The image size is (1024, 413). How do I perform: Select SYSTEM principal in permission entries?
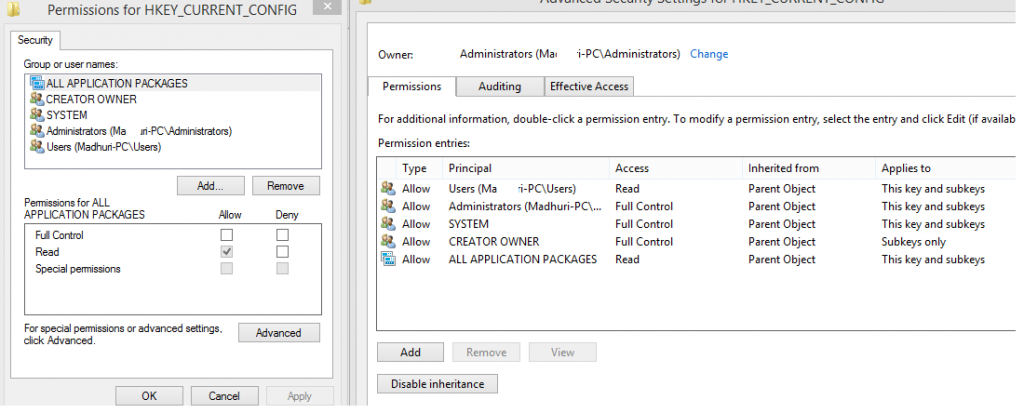coord(468,224)
